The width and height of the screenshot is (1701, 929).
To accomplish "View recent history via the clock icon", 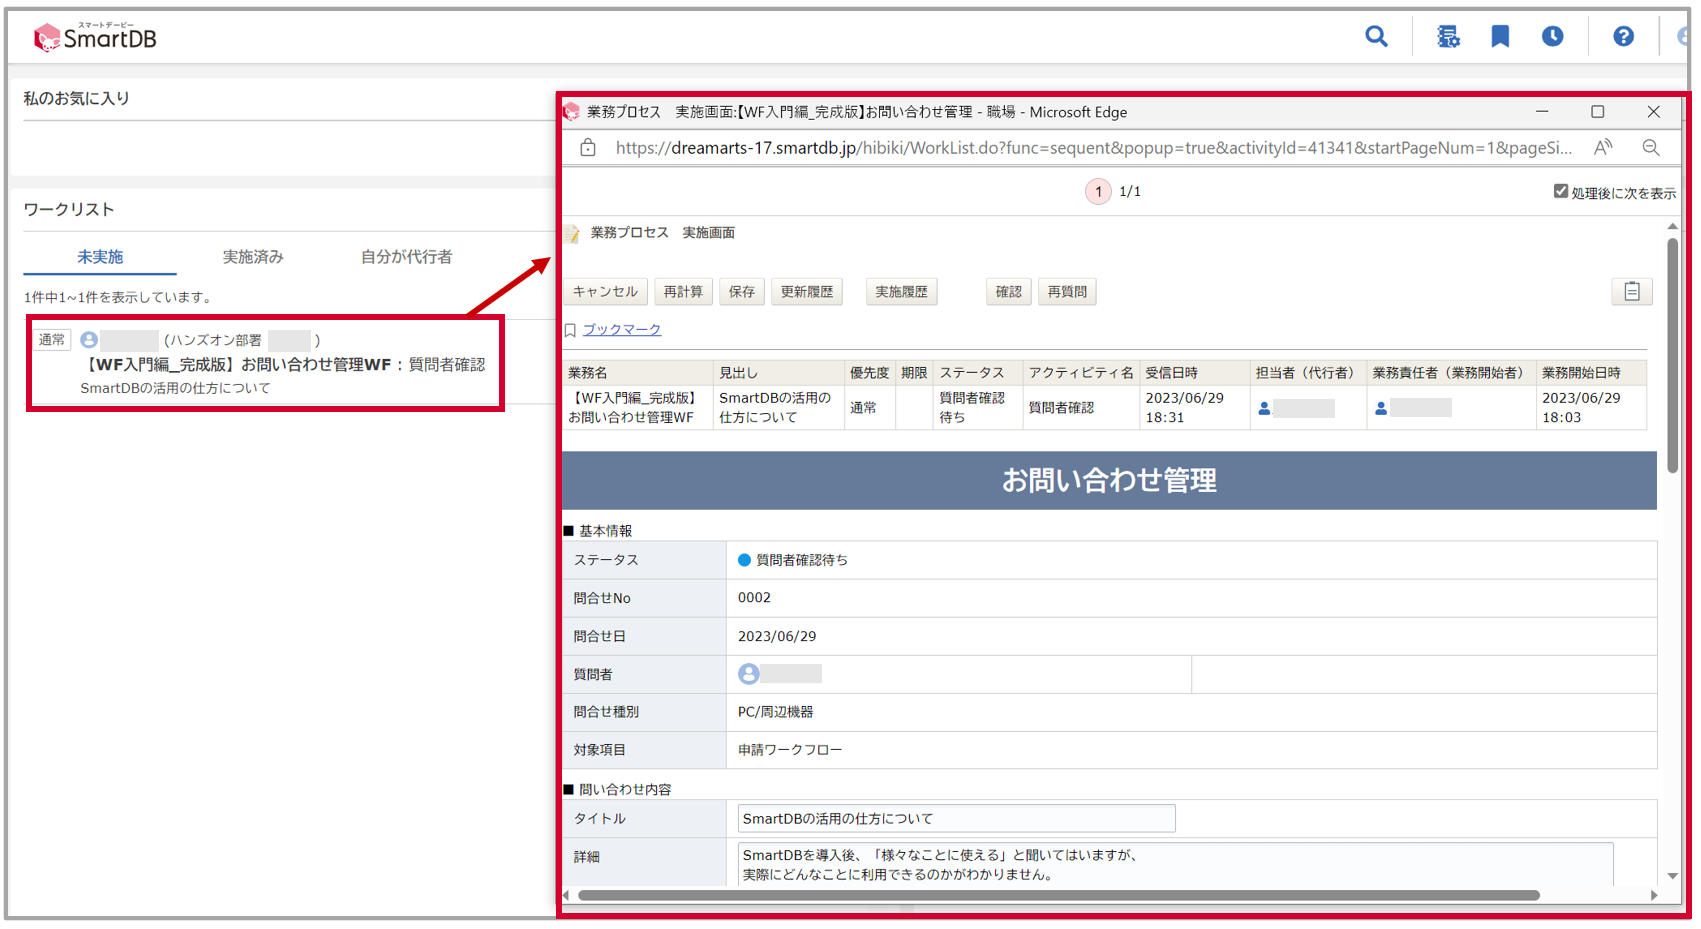I will 1552,36.
